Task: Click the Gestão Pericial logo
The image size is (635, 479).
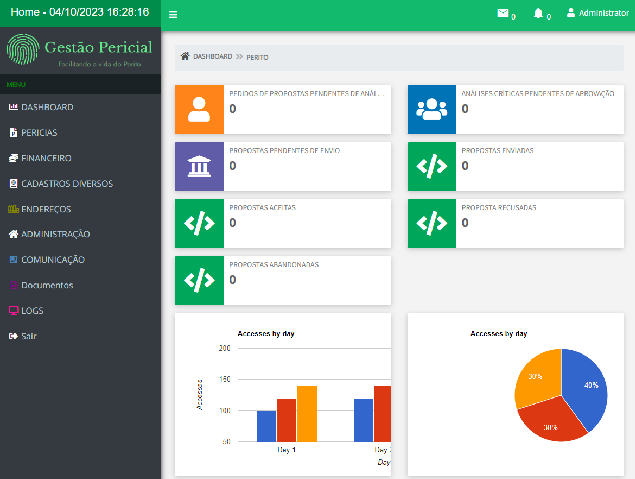Action: pos(80,50)
